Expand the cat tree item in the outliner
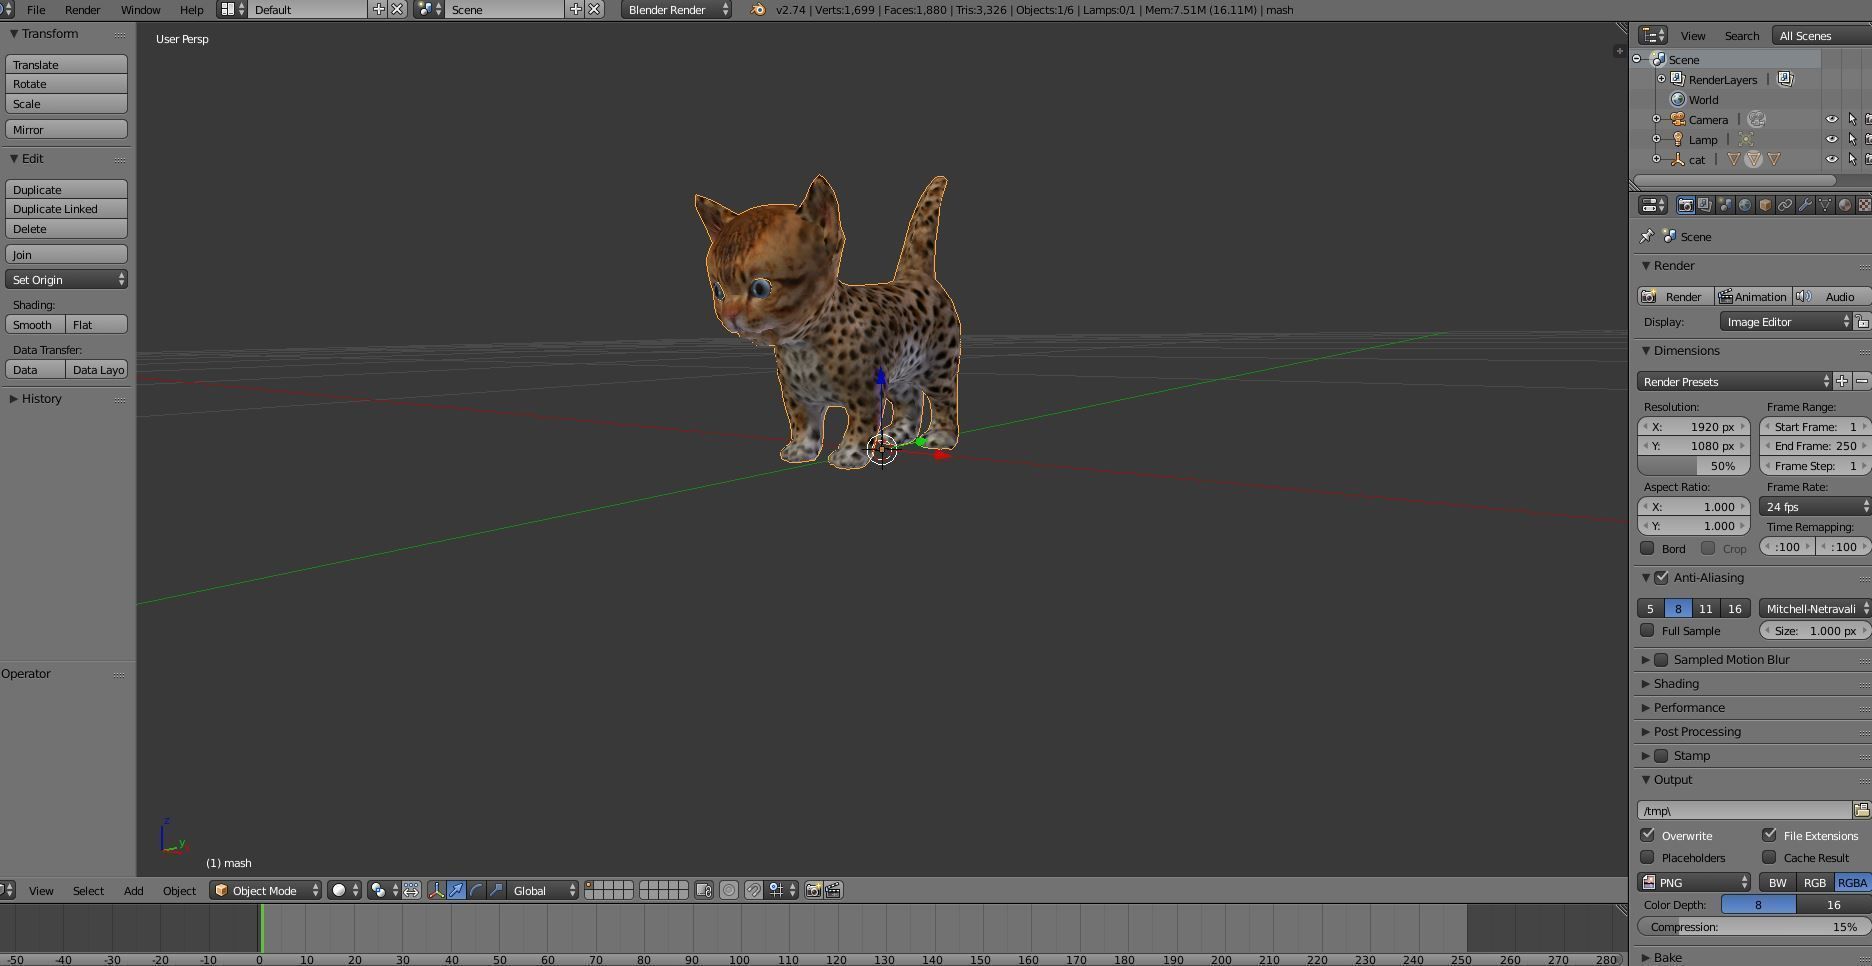This screenshot has height=966, width=1872. pyautogui.click(x=1657, y=159)
